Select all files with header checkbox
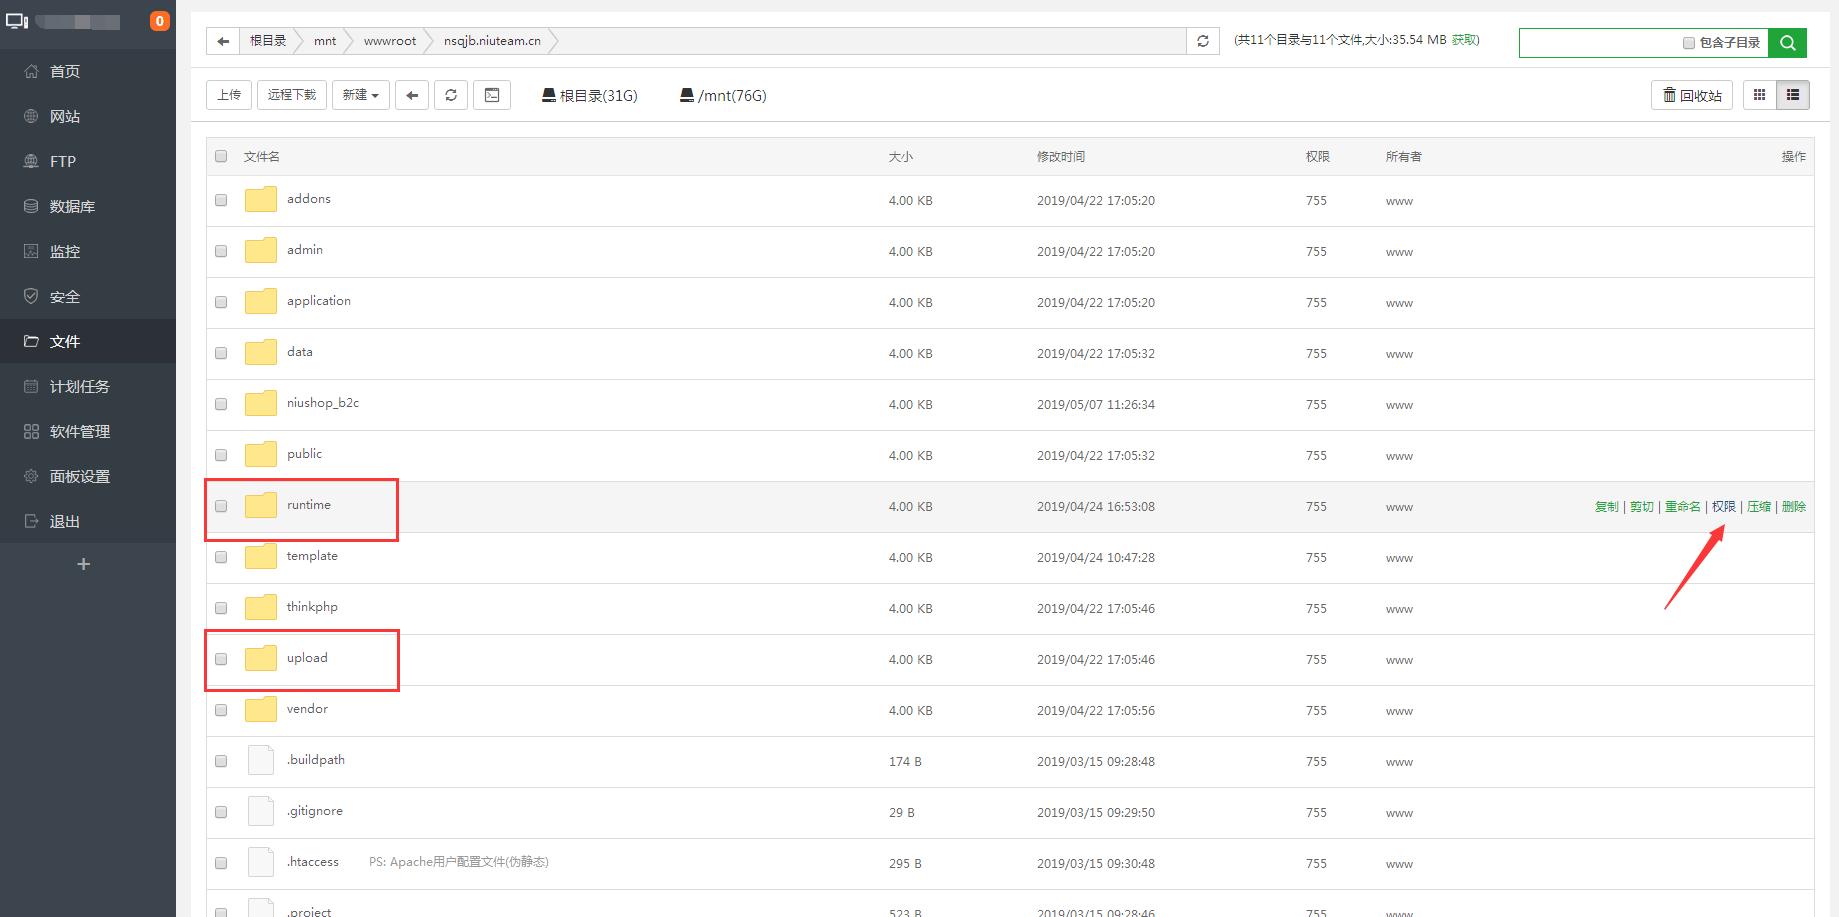Image resolution: width=1839 pixels, height=917 pixels. point(221,156)
